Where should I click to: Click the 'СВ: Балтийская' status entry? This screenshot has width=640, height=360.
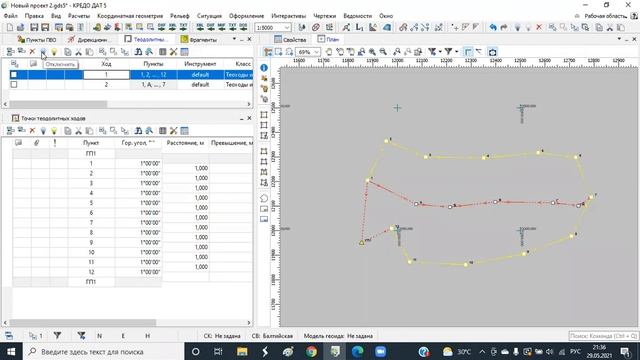pos(272,336)
